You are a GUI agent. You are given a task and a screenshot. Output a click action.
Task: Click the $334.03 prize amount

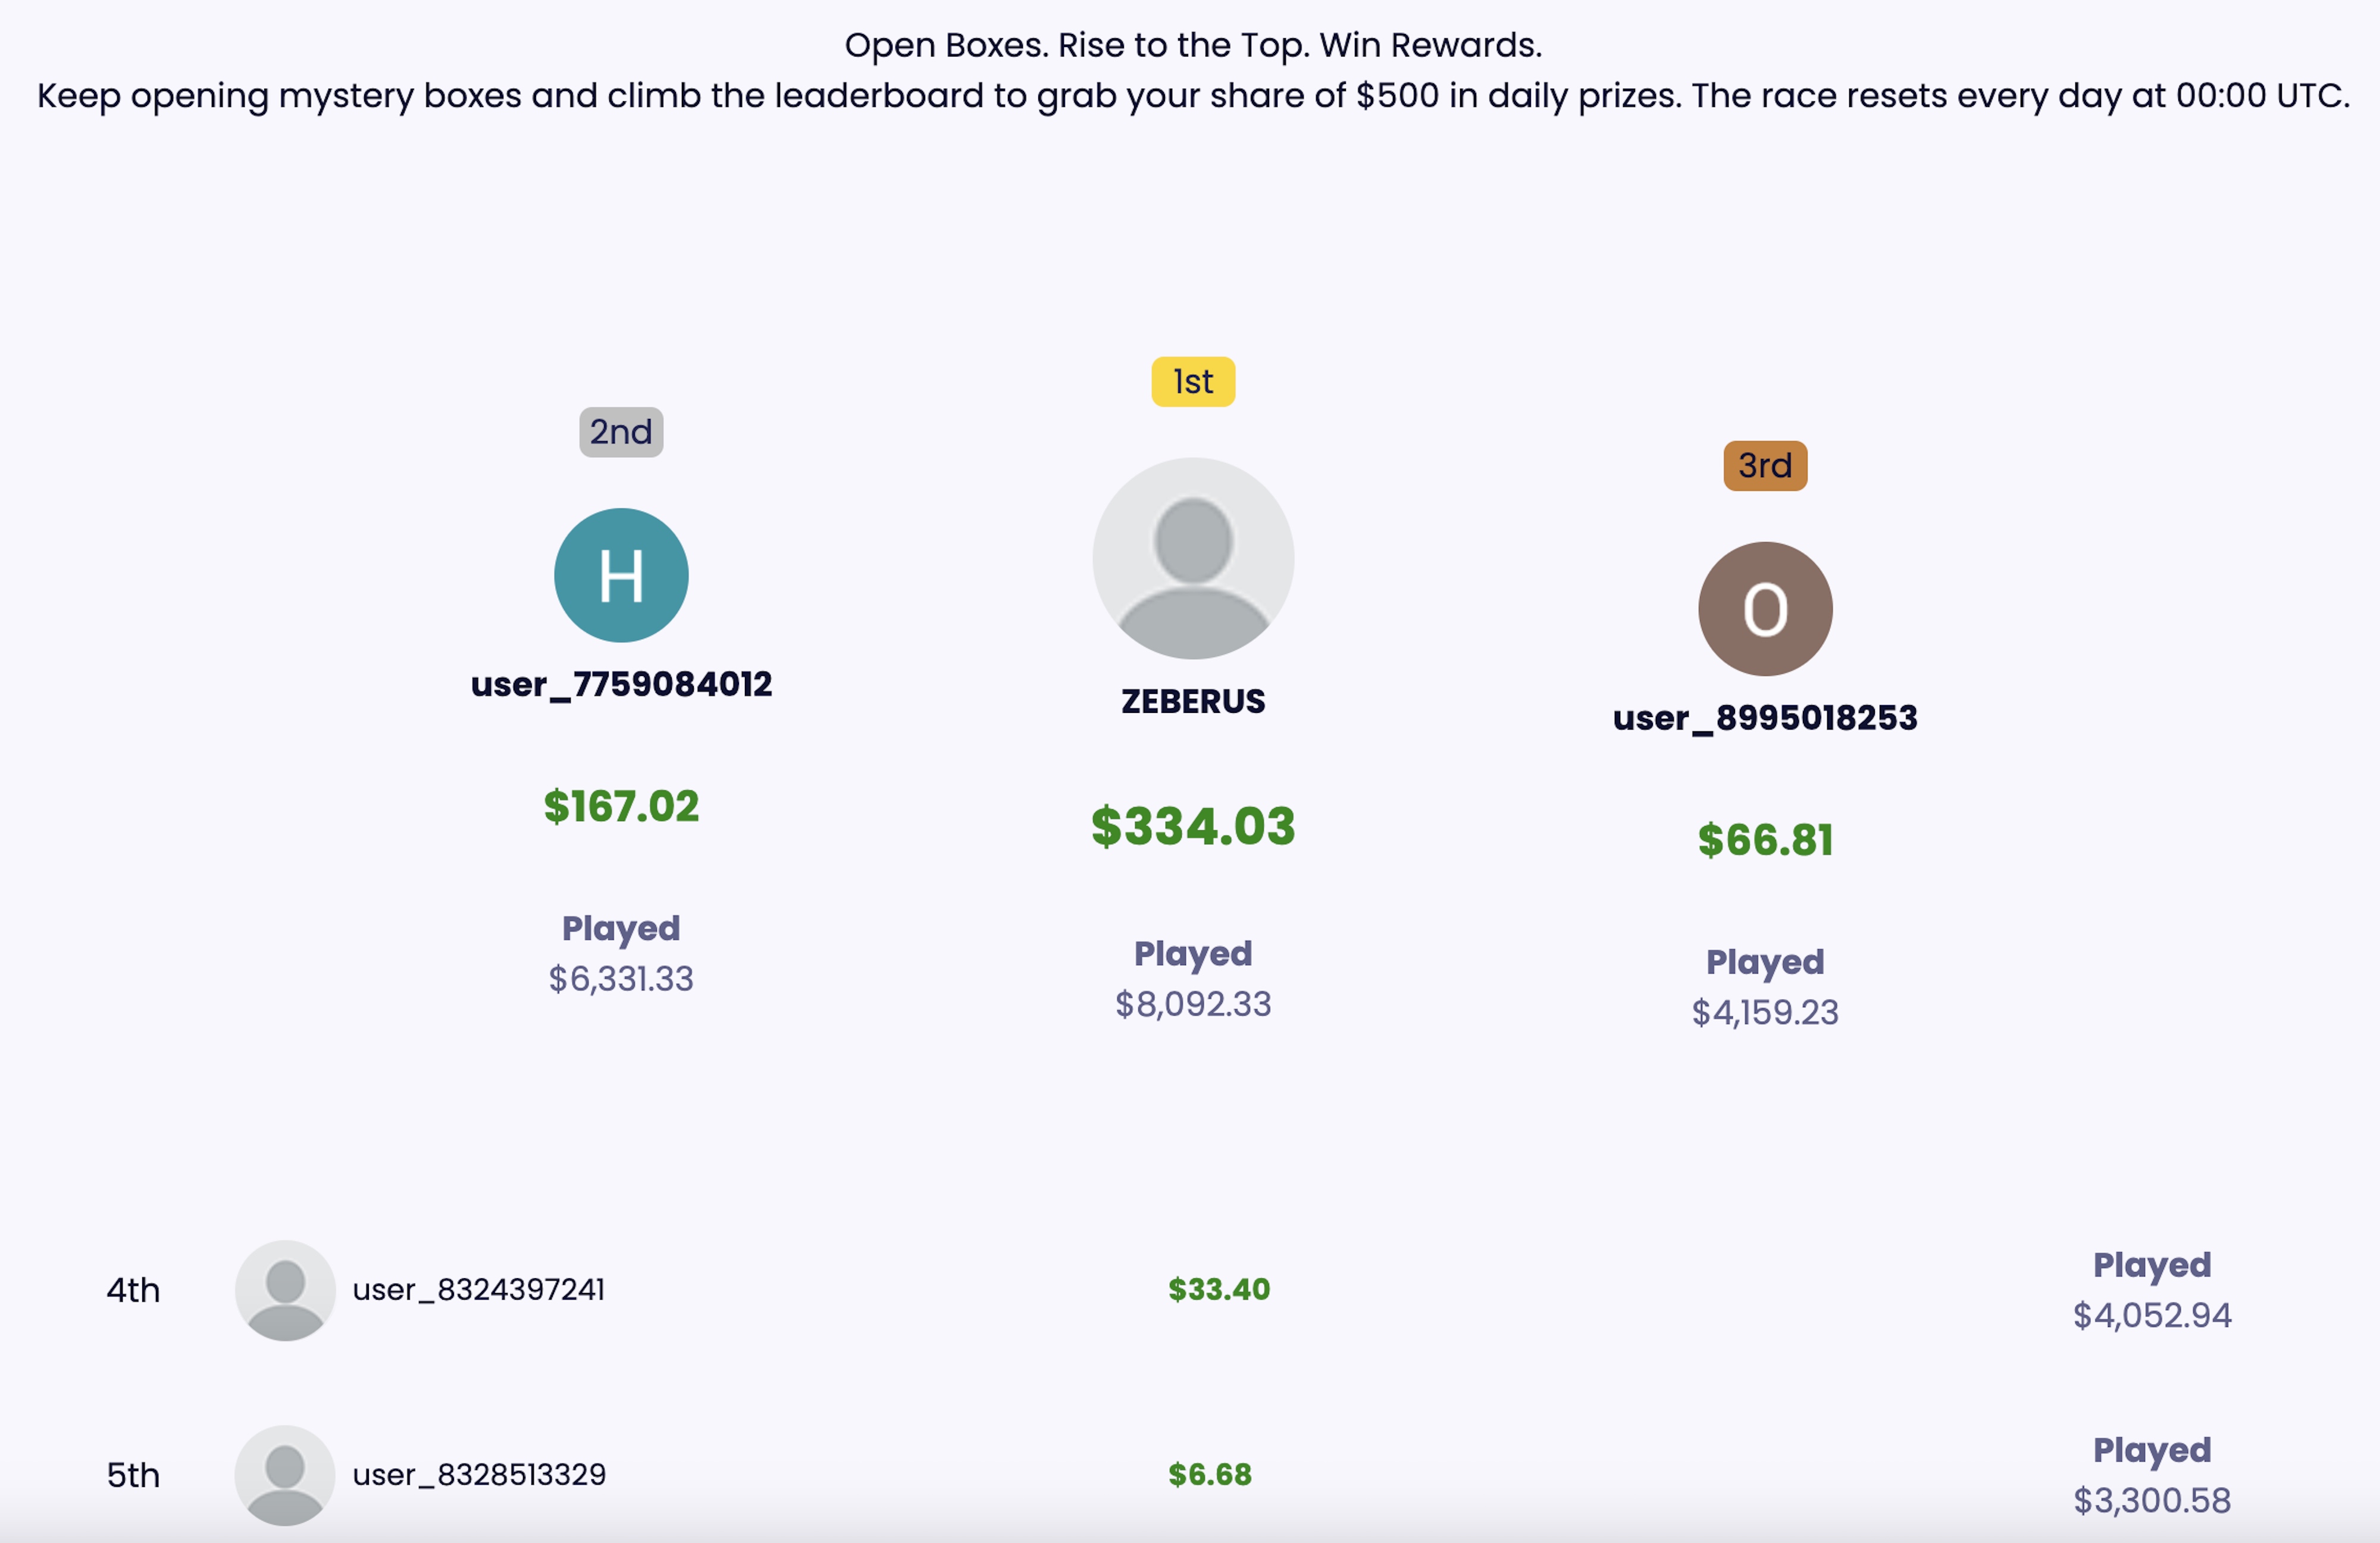pyautogui.click(x=1193, y=826)
